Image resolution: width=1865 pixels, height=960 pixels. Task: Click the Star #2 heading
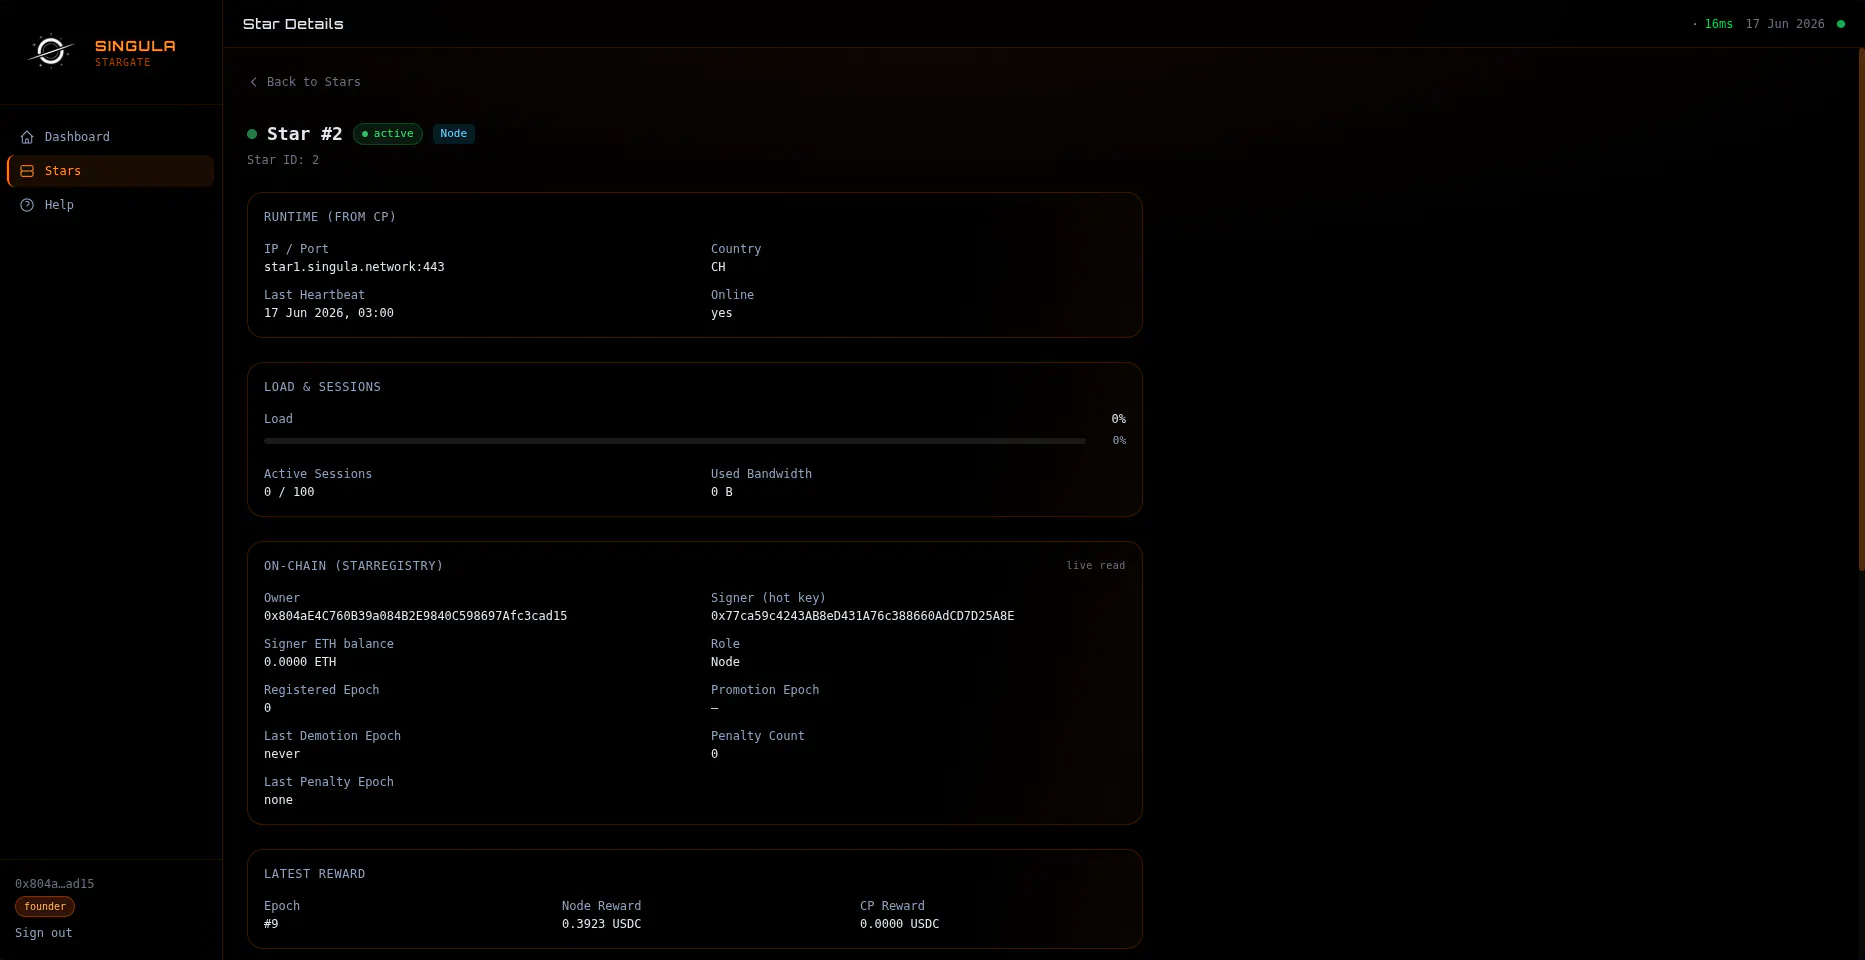click(x=305, y=134)
